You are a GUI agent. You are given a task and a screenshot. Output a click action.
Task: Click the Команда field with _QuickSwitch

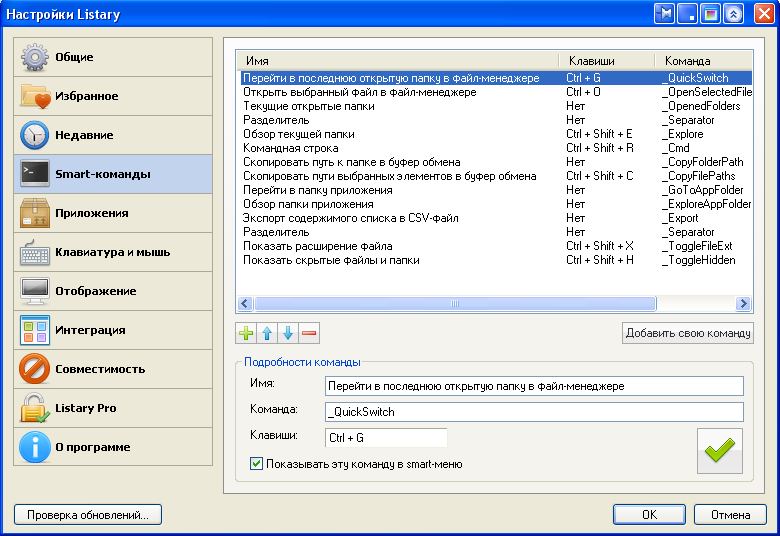(534, 412)
